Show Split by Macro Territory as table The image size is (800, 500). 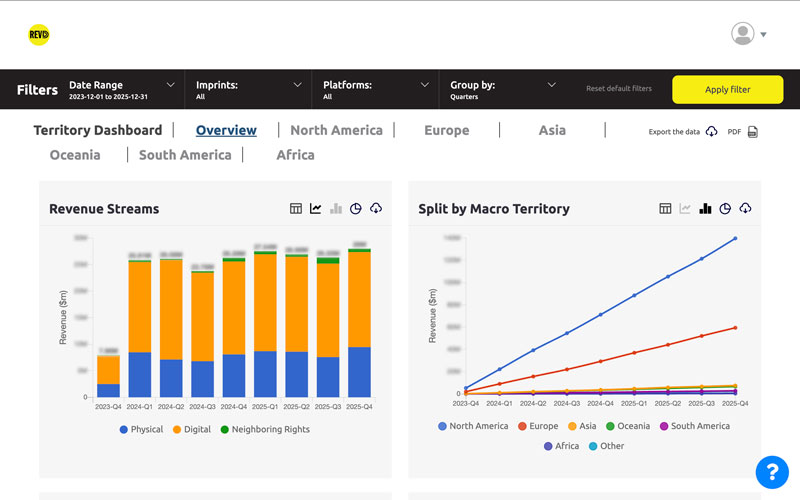[665, 209]
